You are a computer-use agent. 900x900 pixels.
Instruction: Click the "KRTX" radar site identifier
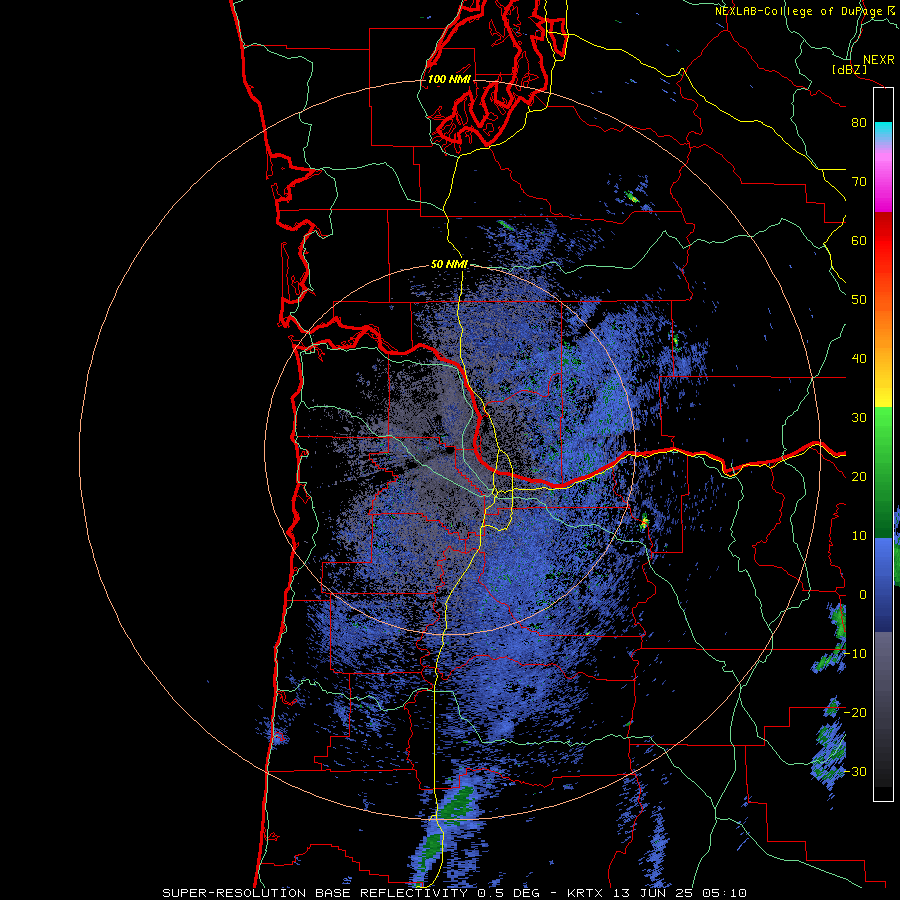pos(585,893)
